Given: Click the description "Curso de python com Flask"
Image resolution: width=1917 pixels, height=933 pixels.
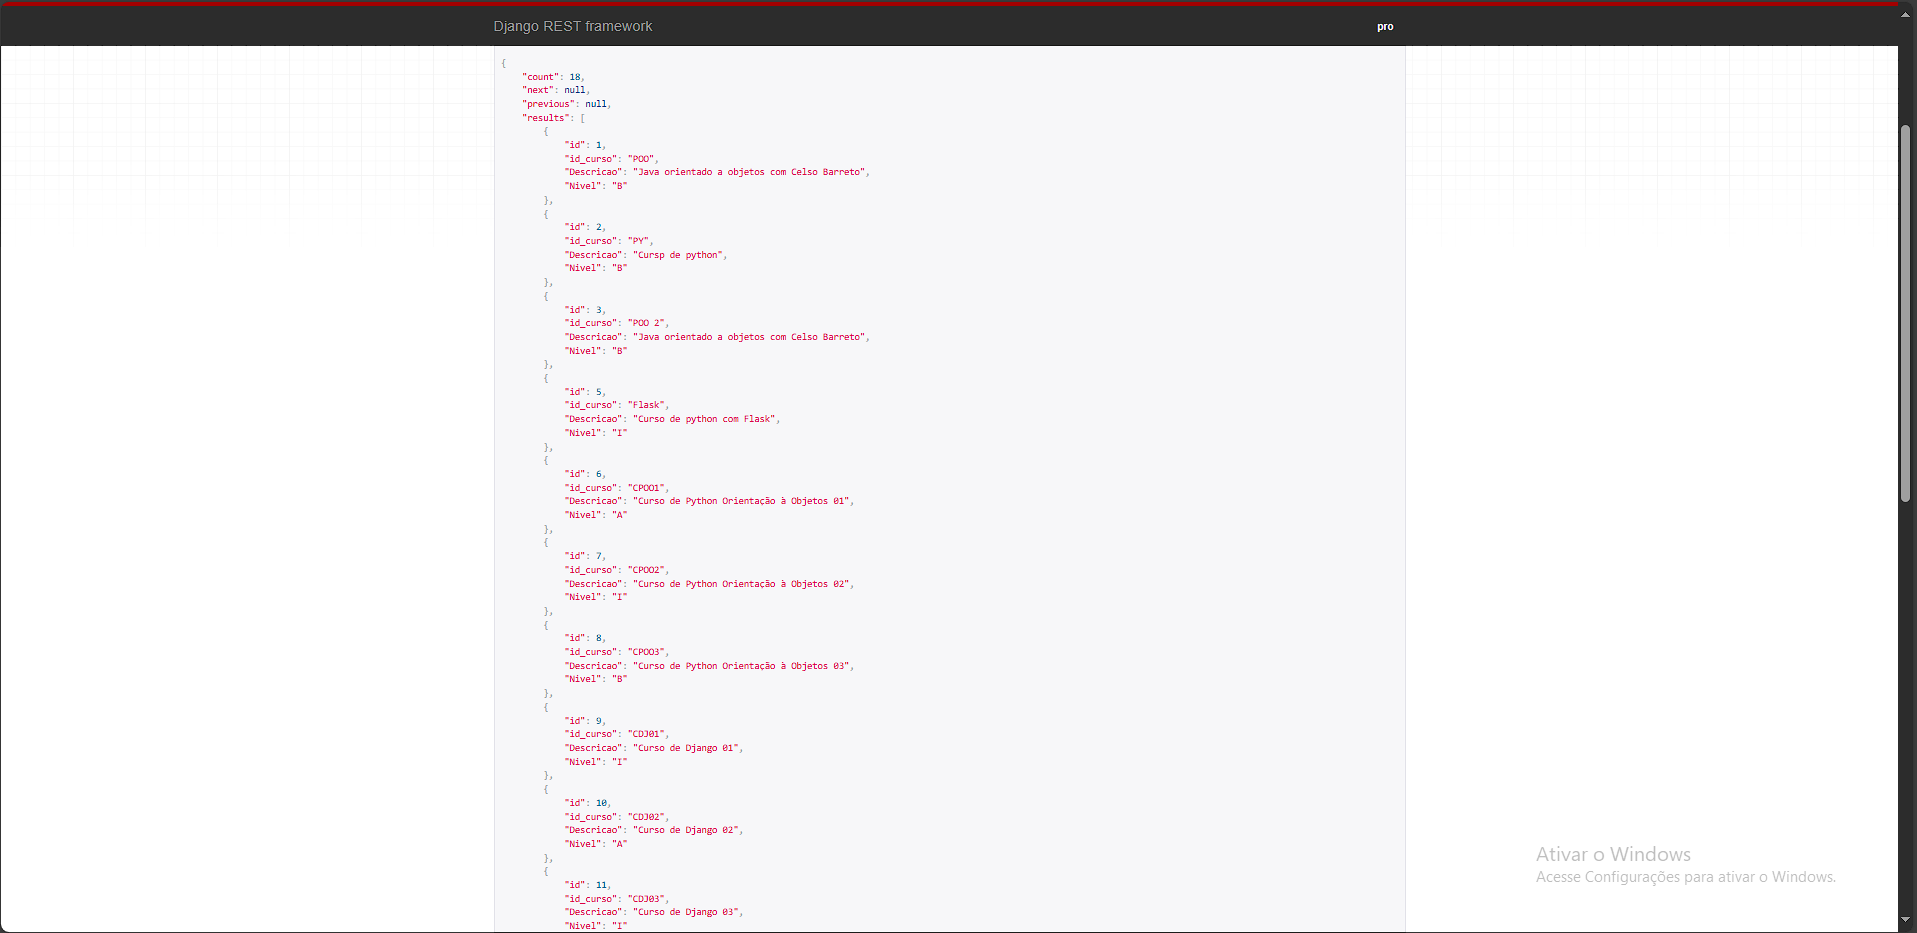Looking at the screenshot, I should pyautogui.click(x=705, y=419).
